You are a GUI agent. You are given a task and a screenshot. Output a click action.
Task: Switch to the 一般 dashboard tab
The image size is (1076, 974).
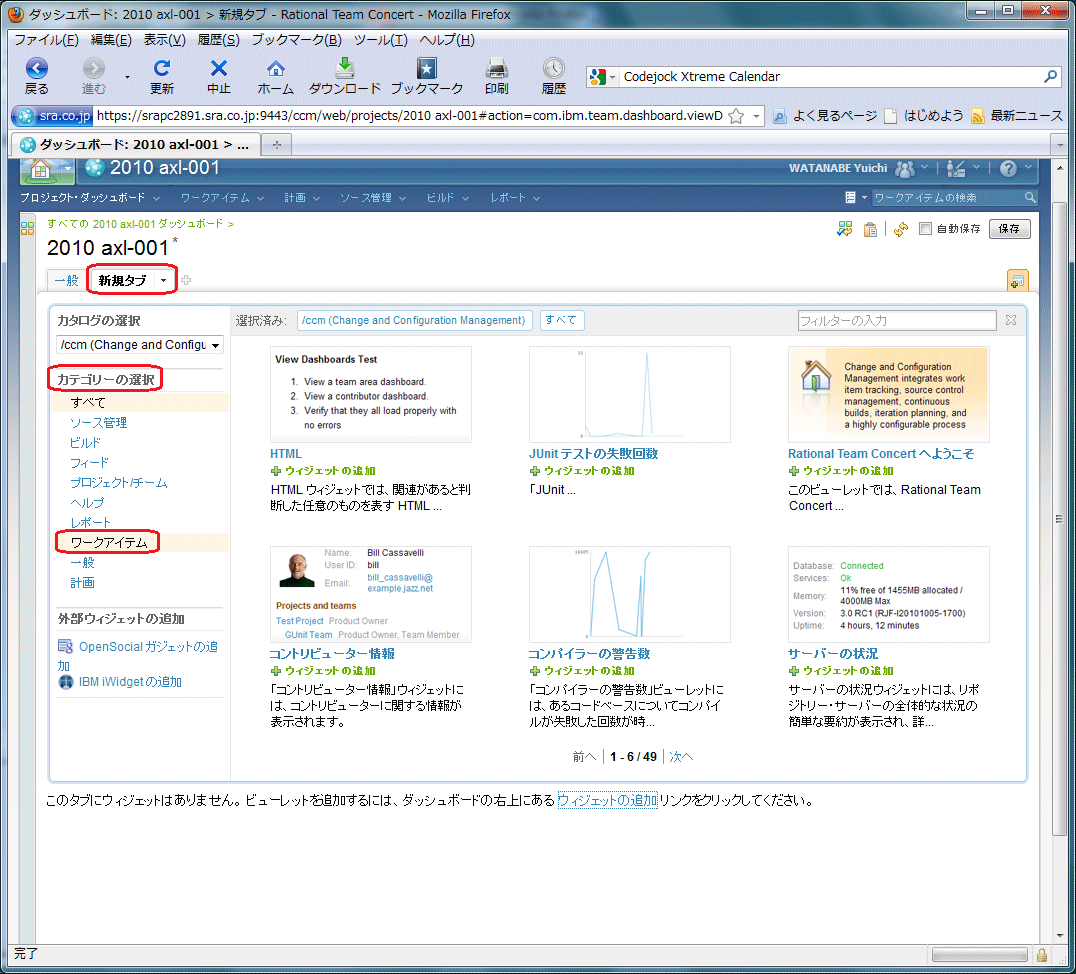(x=67, y=281)
